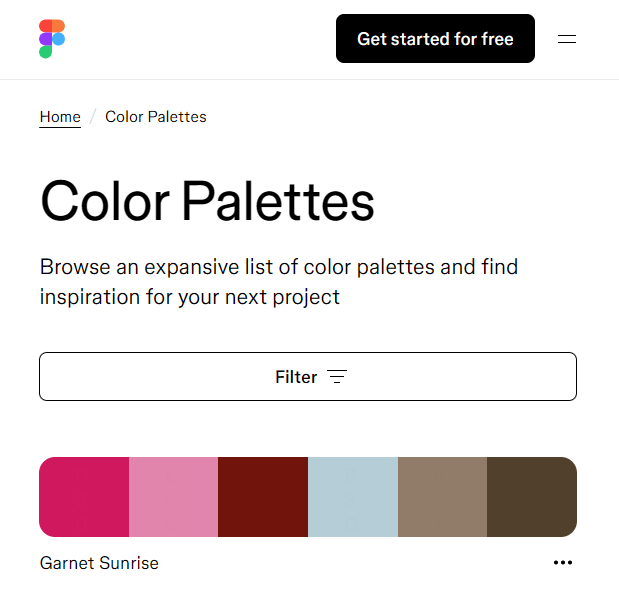Click Get started for free button
This screenshot has height=599, width=619.
pyautogui.click(x=435, y=39)
